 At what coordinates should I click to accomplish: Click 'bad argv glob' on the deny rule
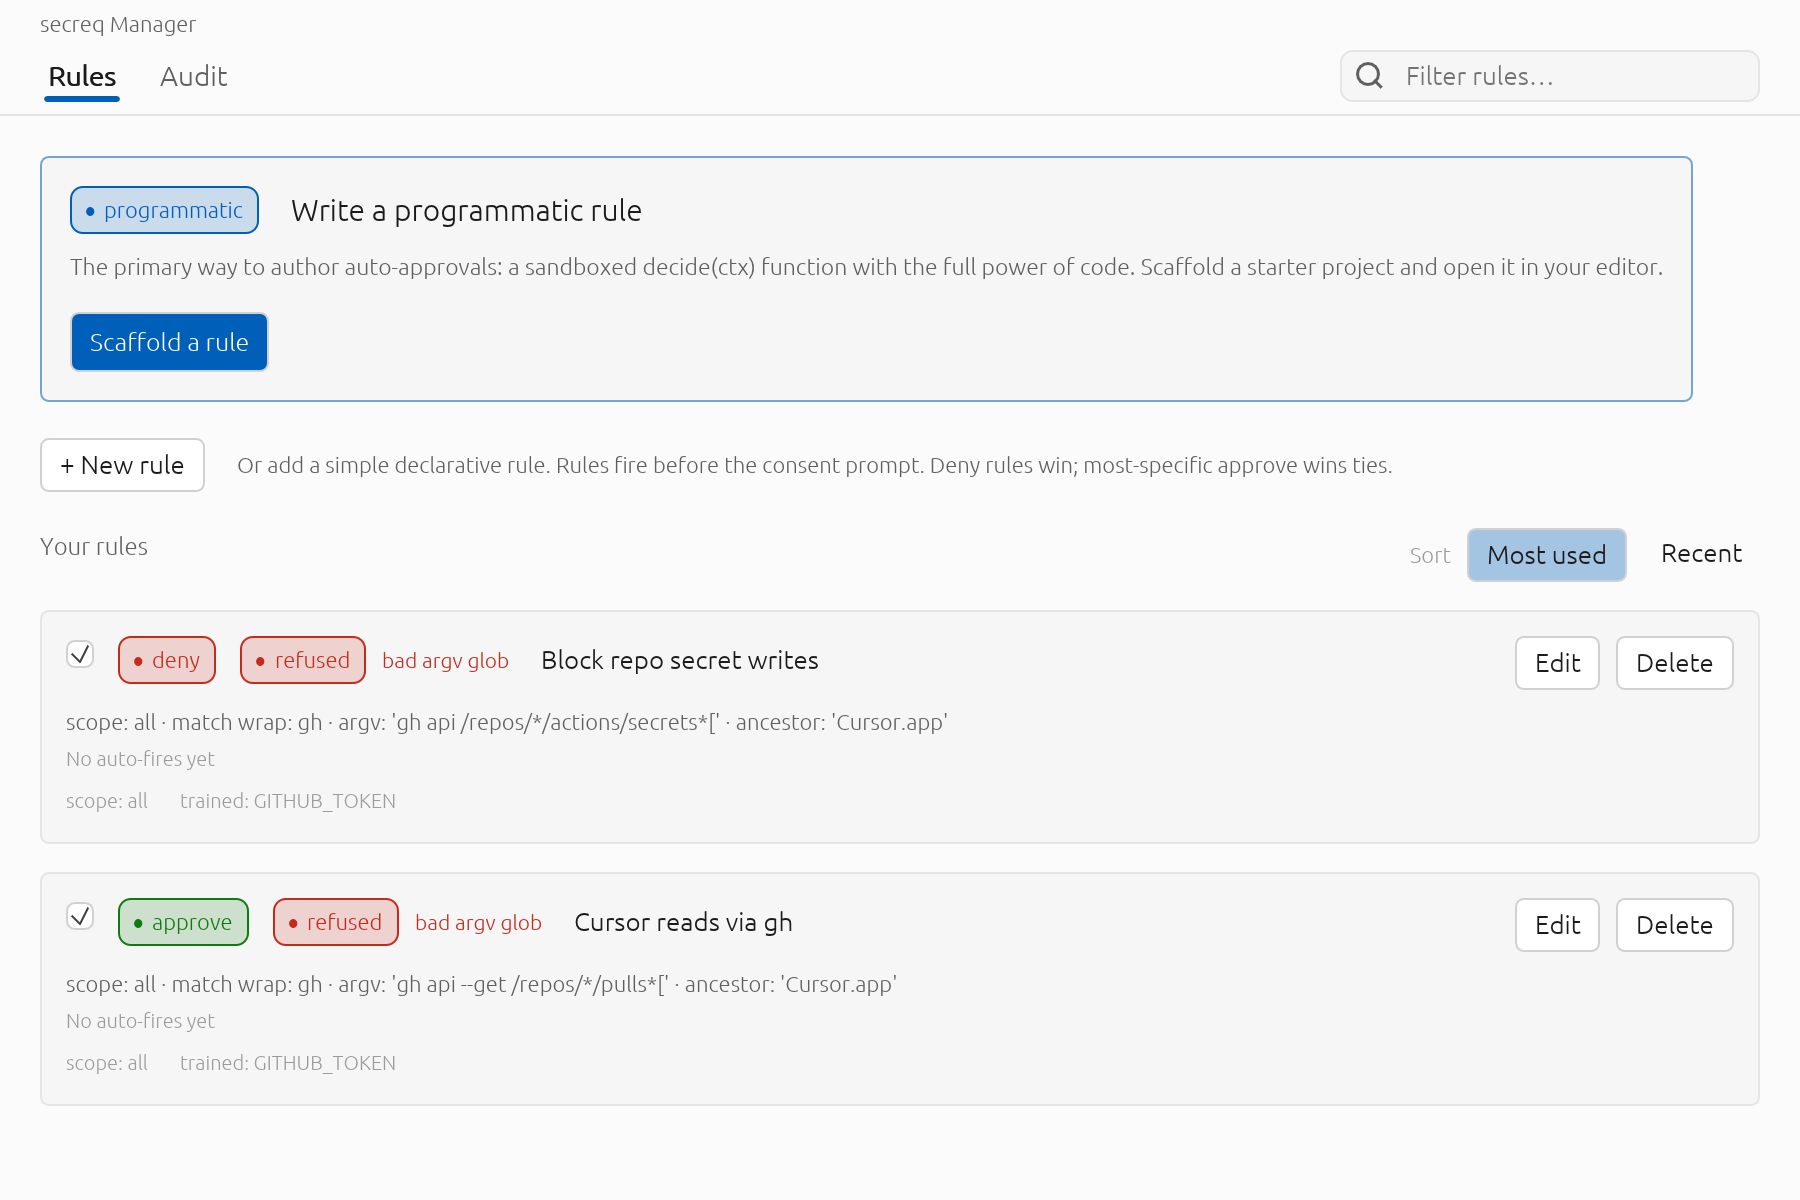tap(445, 661)
